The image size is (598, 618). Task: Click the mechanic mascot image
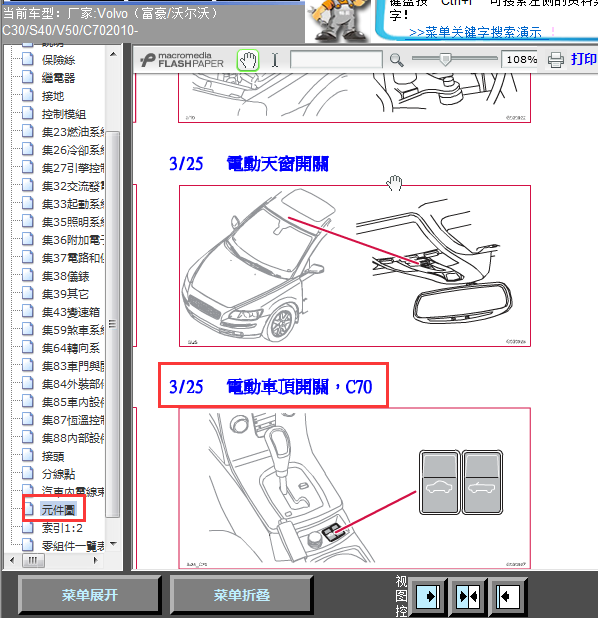click(339, 20)
